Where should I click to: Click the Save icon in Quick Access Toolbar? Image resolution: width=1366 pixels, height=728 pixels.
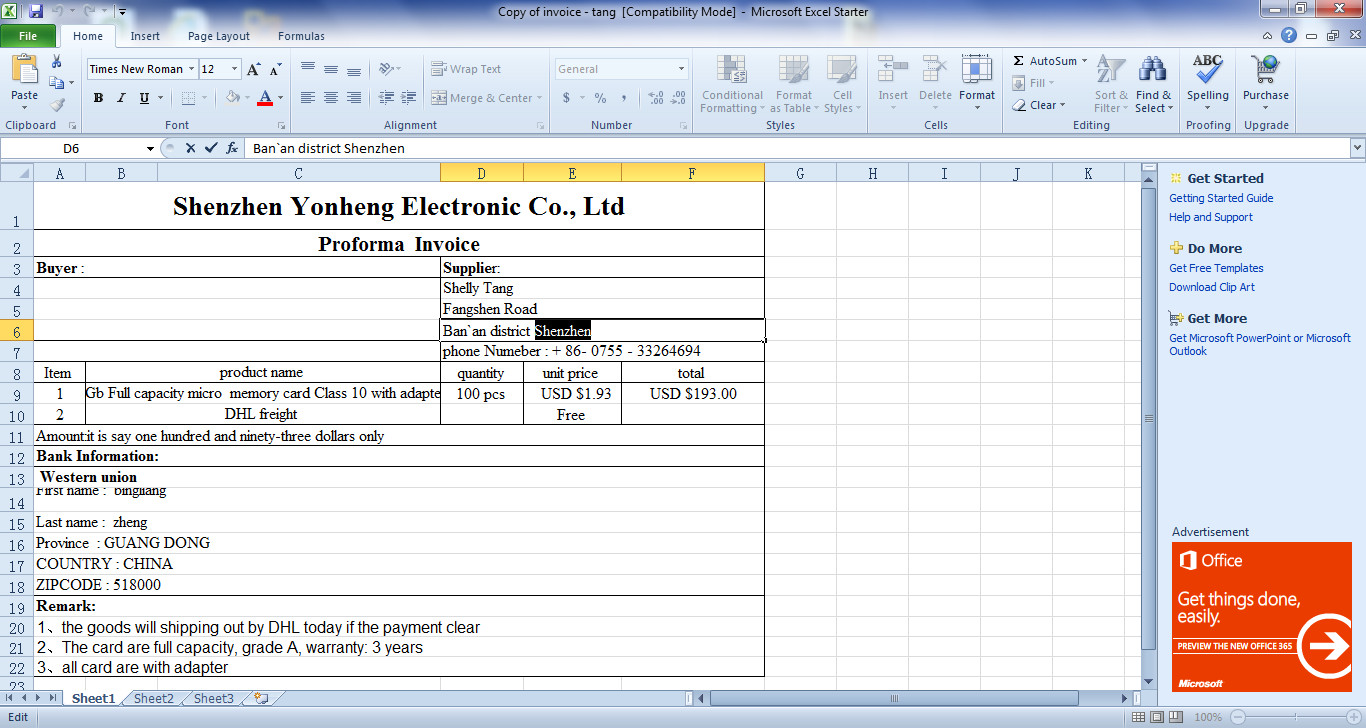point(36,12)
